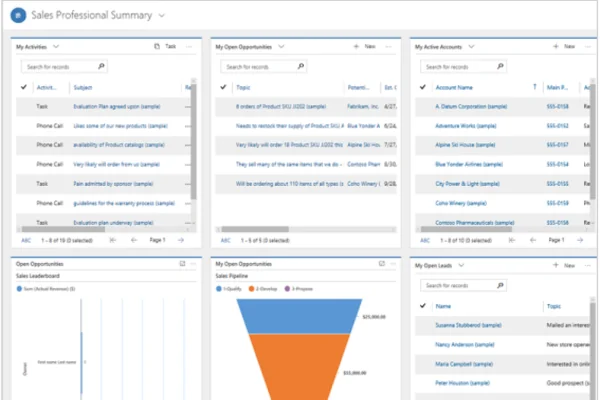
Task: Go to previous page in My Active Accounts
Action: pos(533,240)
